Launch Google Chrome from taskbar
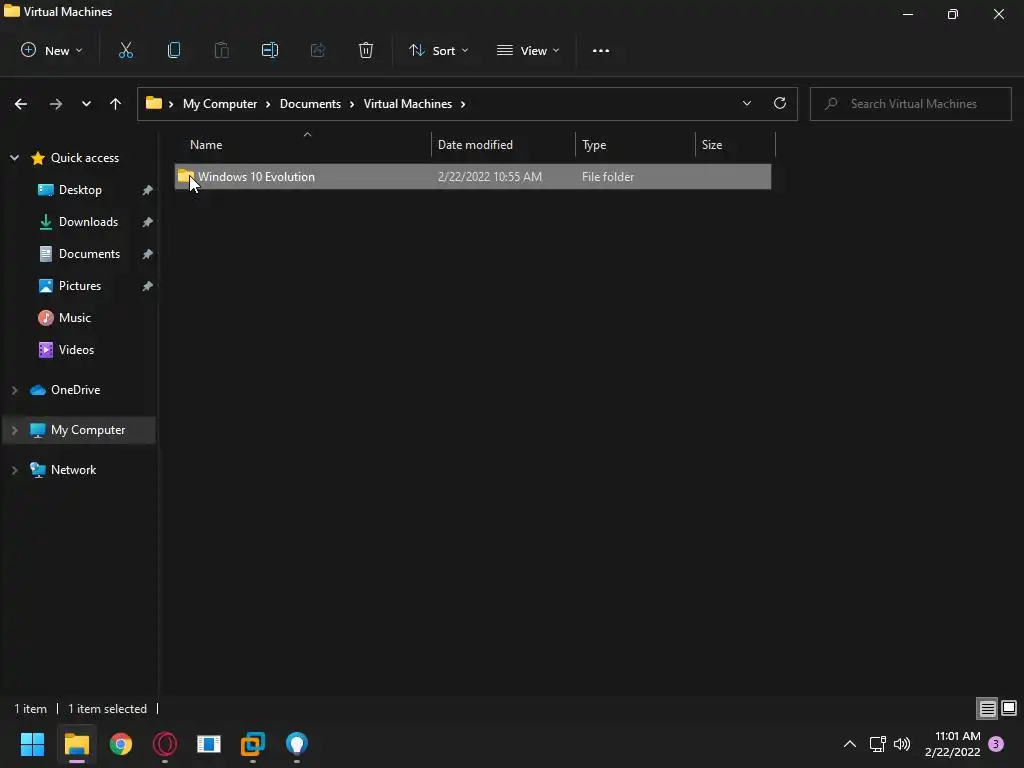 pyautogui.click(x=121, y=744)
